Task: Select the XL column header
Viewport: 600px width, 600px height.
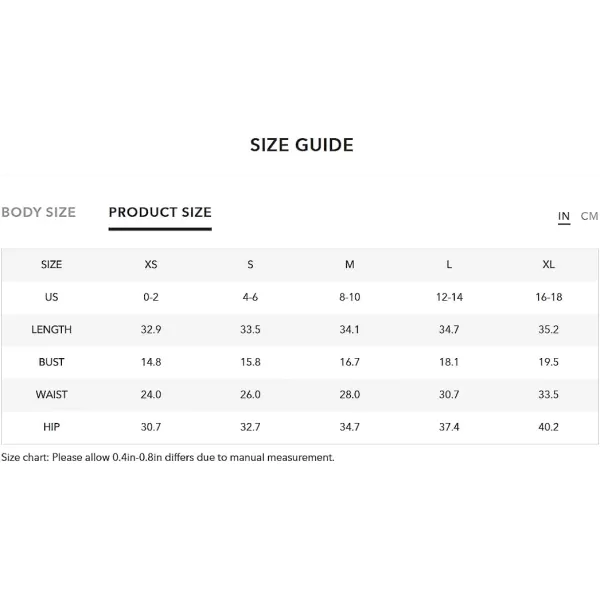Action: tap(548, 264)
